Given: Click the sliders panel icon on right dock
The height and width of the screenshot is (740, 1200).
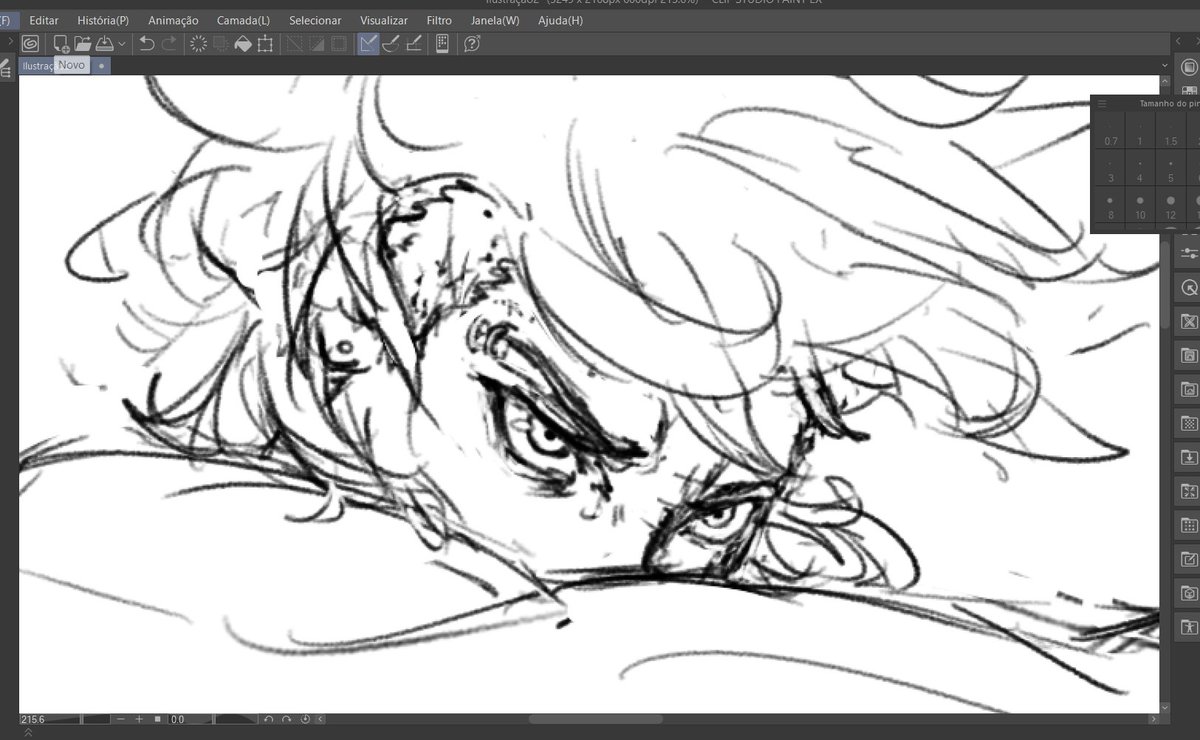Looking at the screenshot, I should [x=1188, y=253].
